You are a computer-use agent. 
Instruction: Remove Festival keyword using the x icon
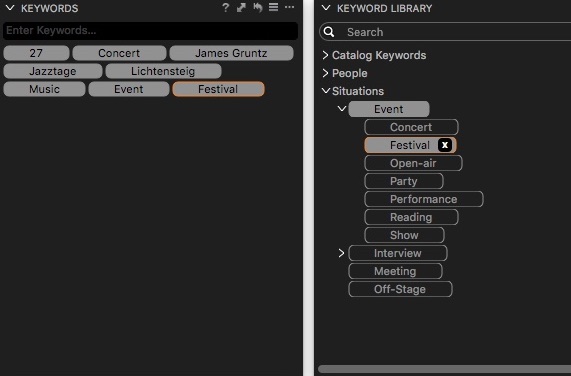pos(445,145)
